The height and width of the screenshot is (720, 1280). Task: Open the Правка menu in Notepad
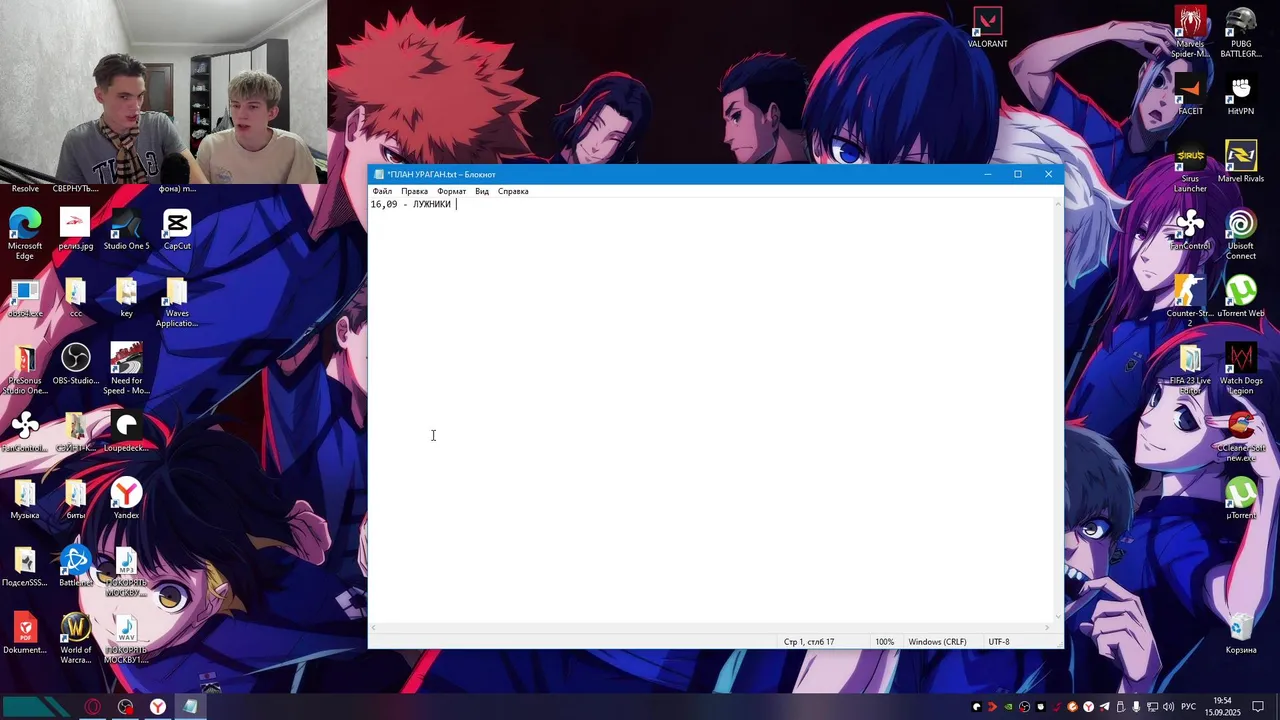point(414,191)
